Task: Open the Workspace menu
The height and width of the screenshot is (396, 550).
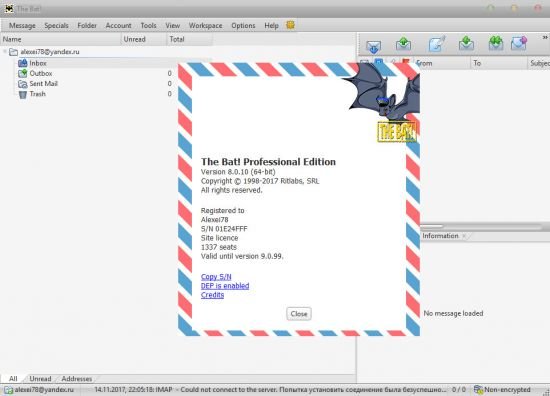Action: [x=206, y=26]
